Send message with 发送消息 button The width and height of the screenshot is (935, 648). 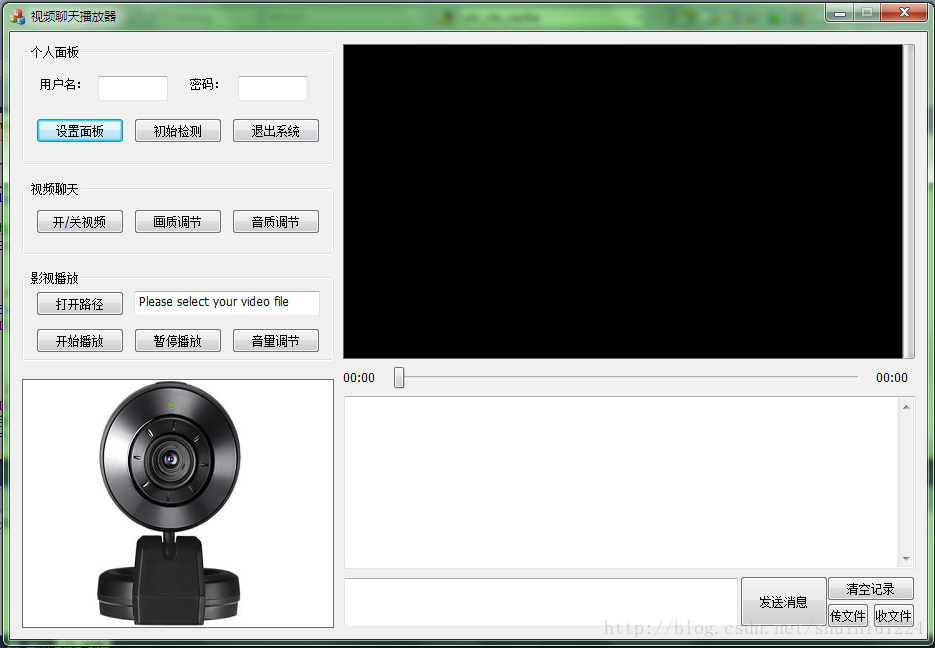(784, 602)
